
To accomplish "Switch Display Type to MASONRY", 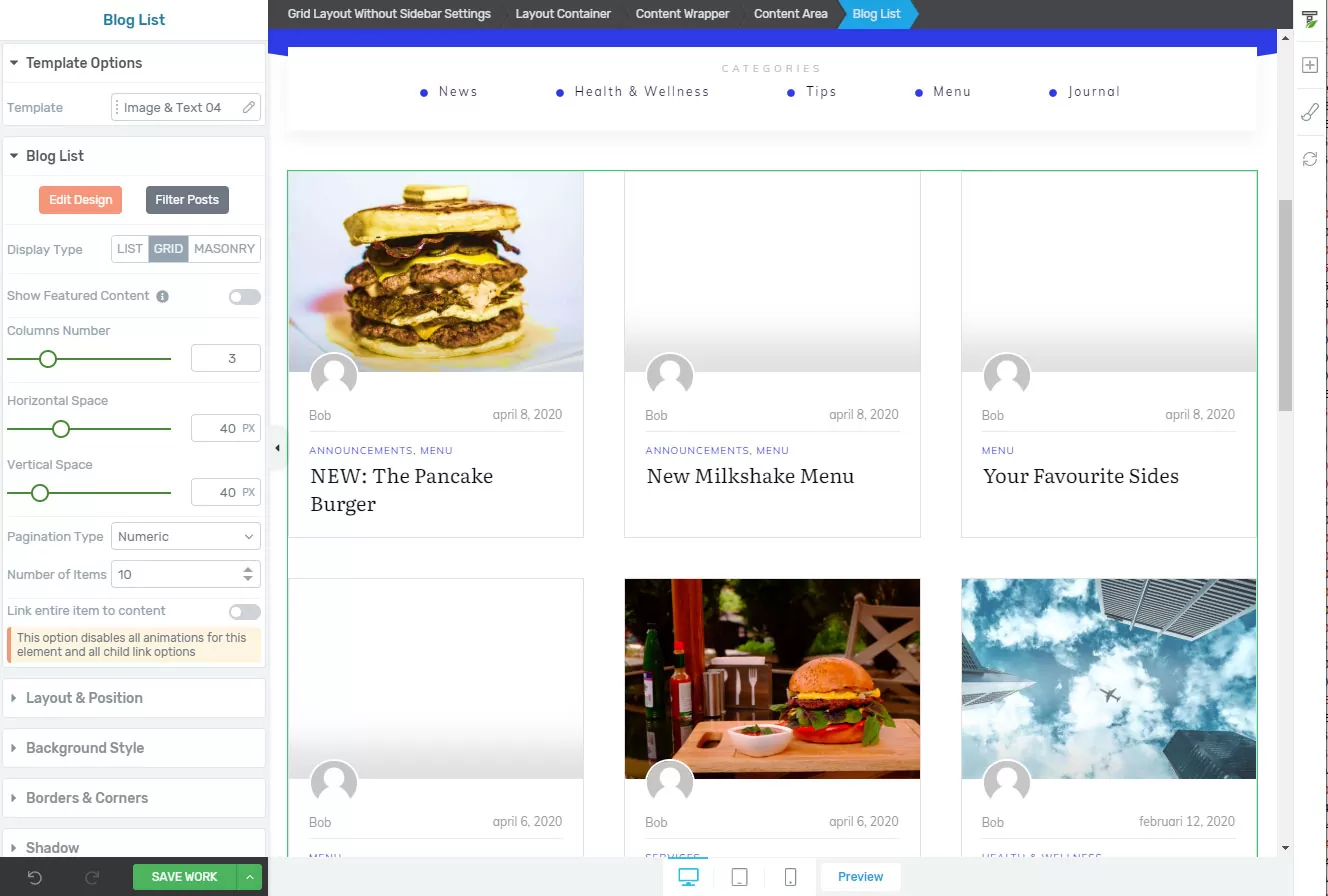I will click(x=224, y=248).
